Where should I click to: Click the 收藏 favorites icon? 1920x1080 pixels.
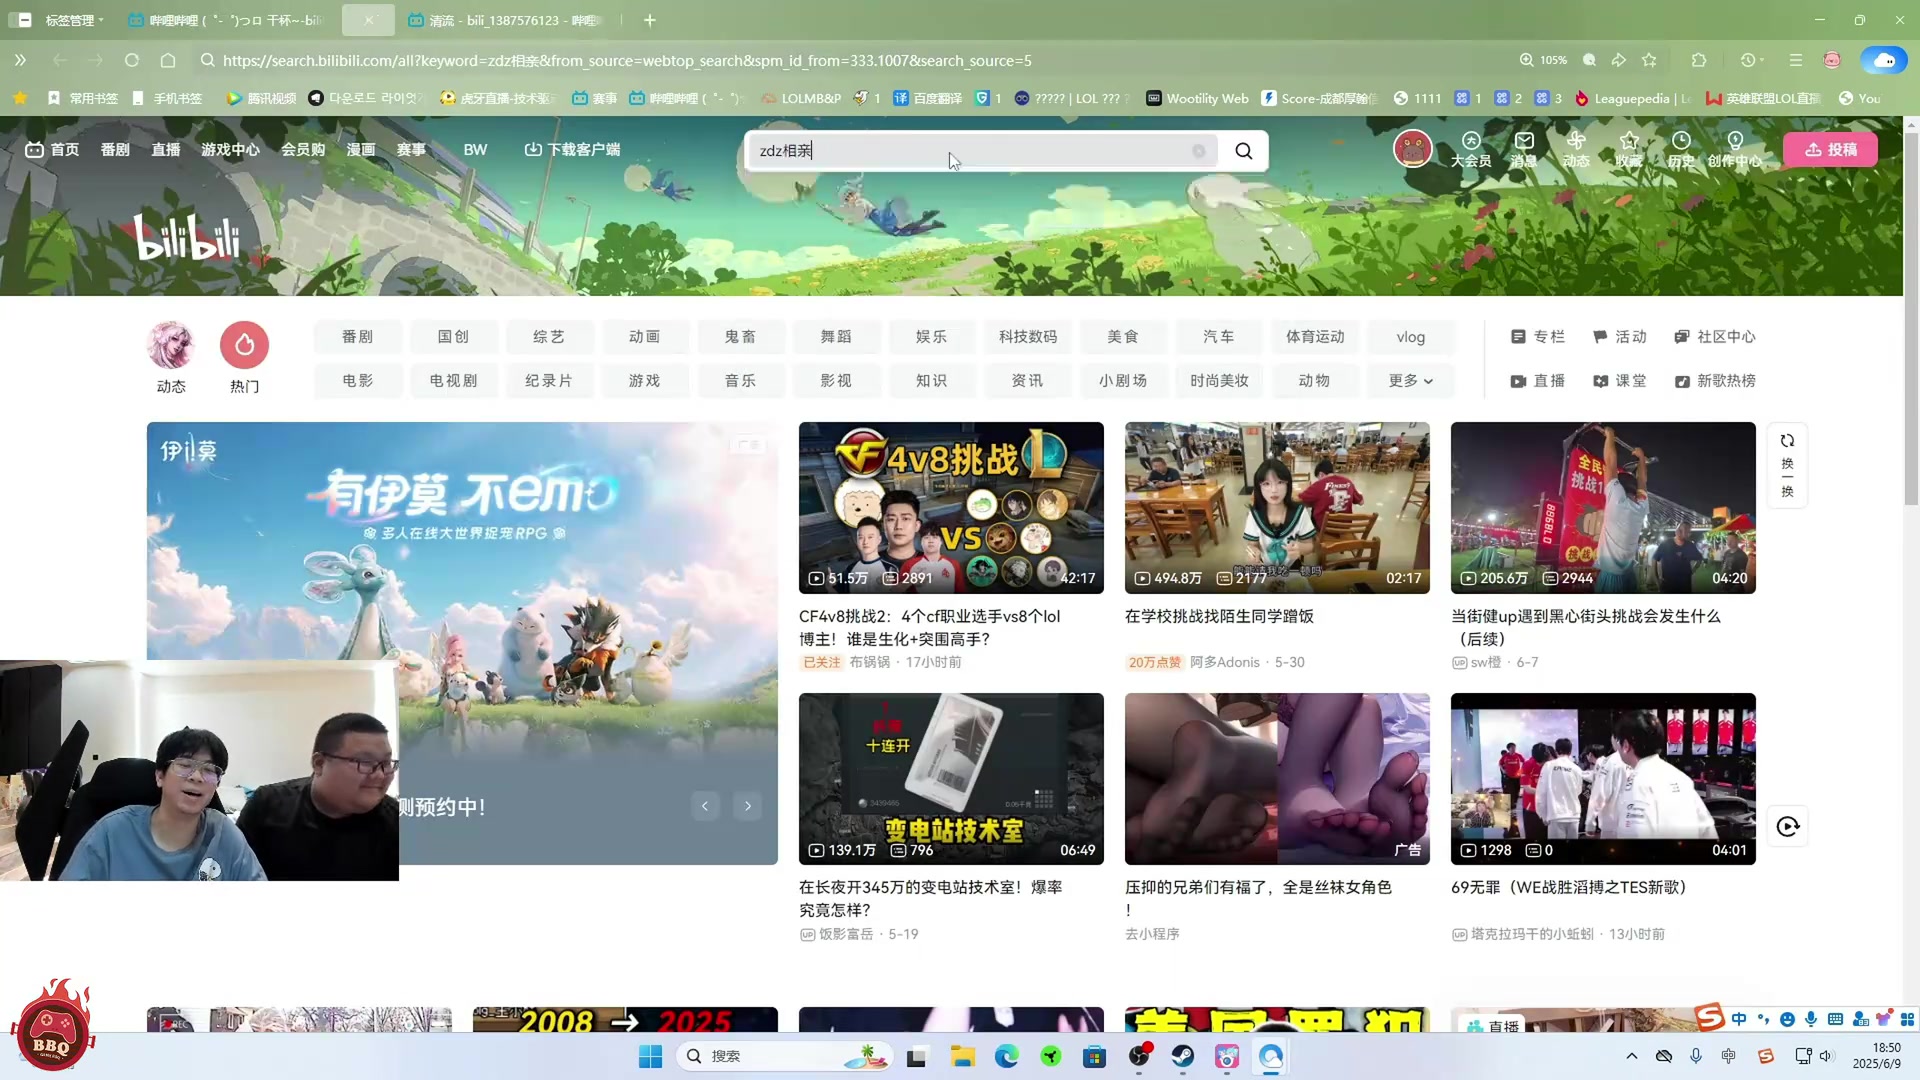pos(1629,149)
